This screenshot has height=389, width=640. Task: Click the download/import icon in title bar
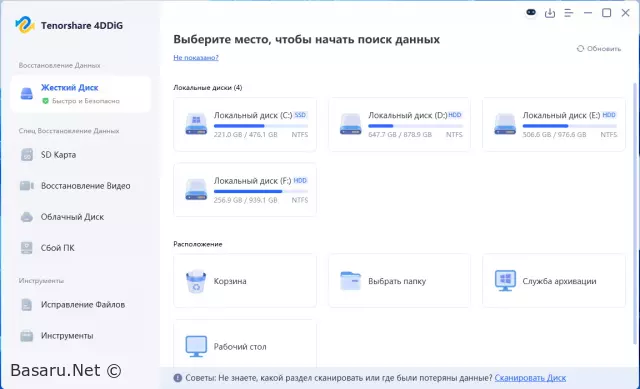550,13
